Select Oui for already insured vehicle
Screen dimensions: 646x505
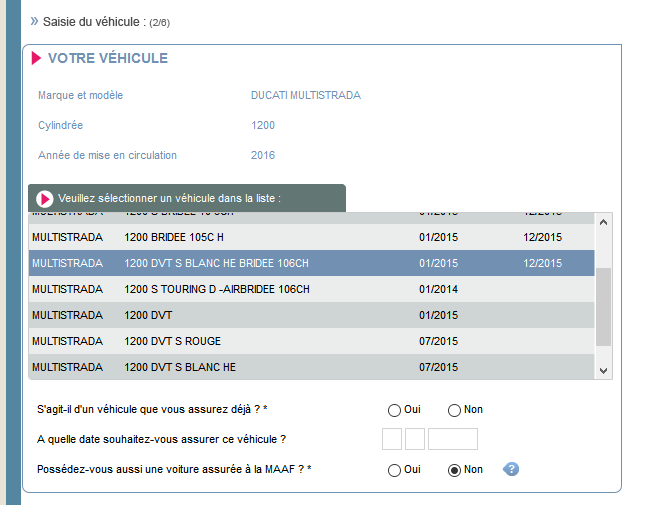[x=394, y=410]
